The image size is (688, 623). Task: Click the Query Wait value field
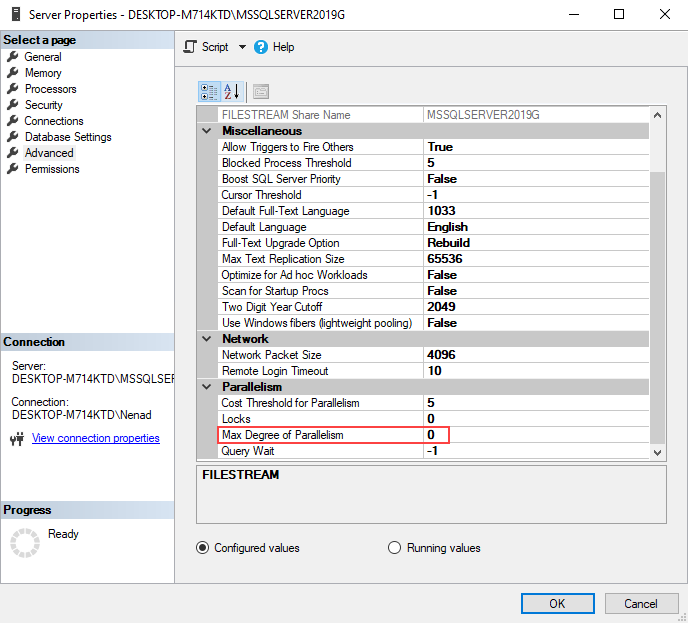click(x=535, y=451)
